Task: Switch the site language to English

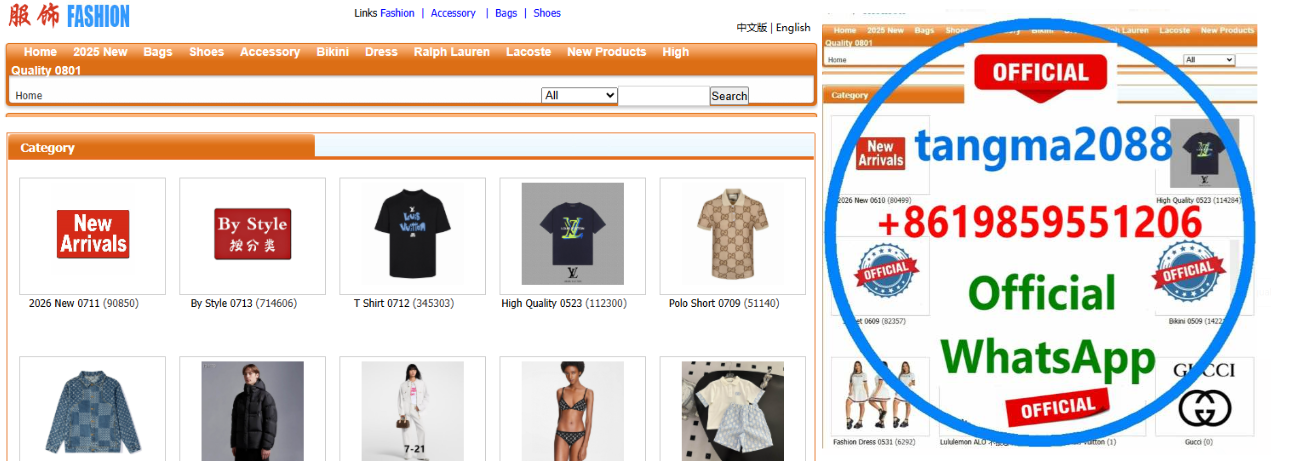Action: 793,28
